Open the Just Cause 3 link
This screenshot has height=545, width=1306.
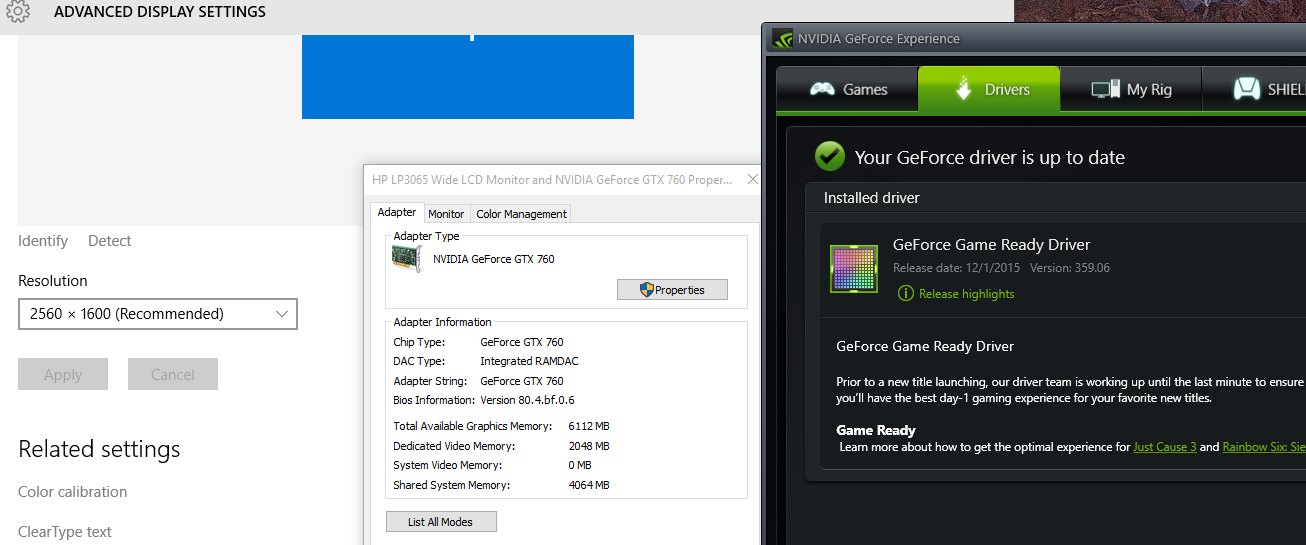(1165, 447)
